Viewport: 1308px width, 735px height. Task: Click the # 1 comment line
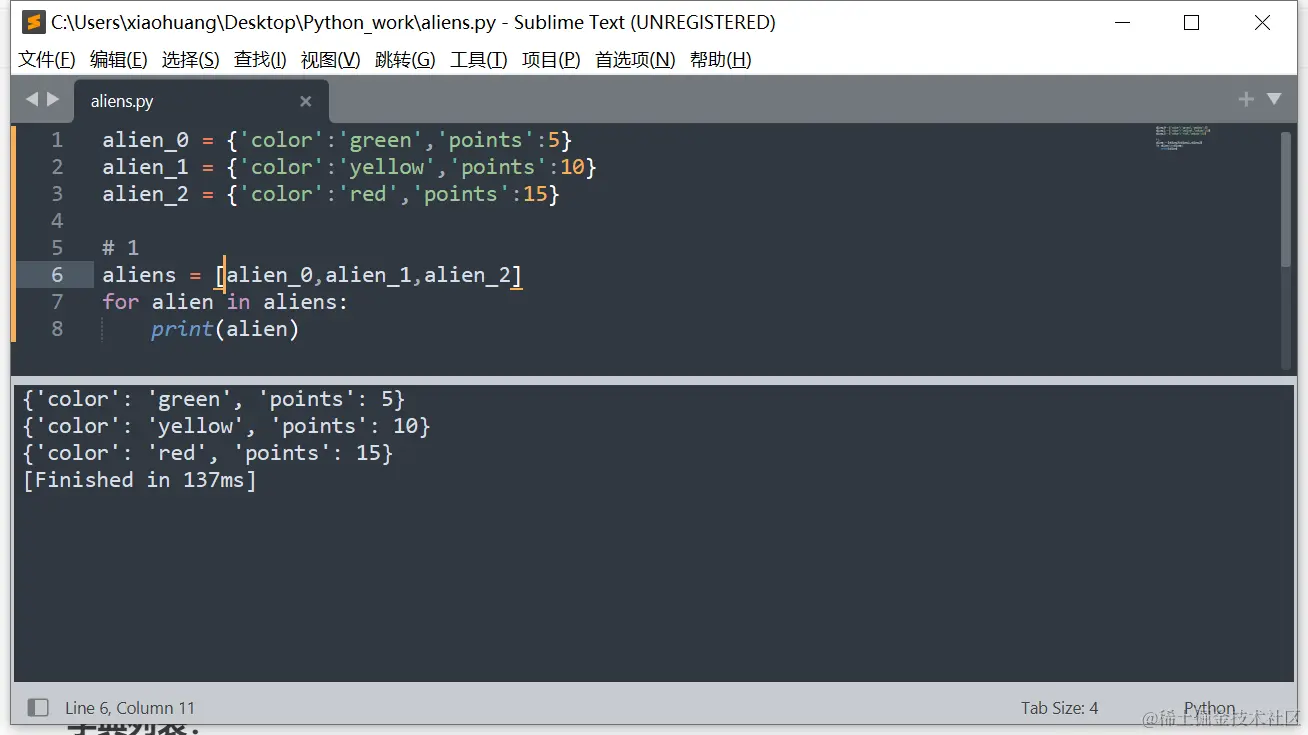tap(120, 248)
